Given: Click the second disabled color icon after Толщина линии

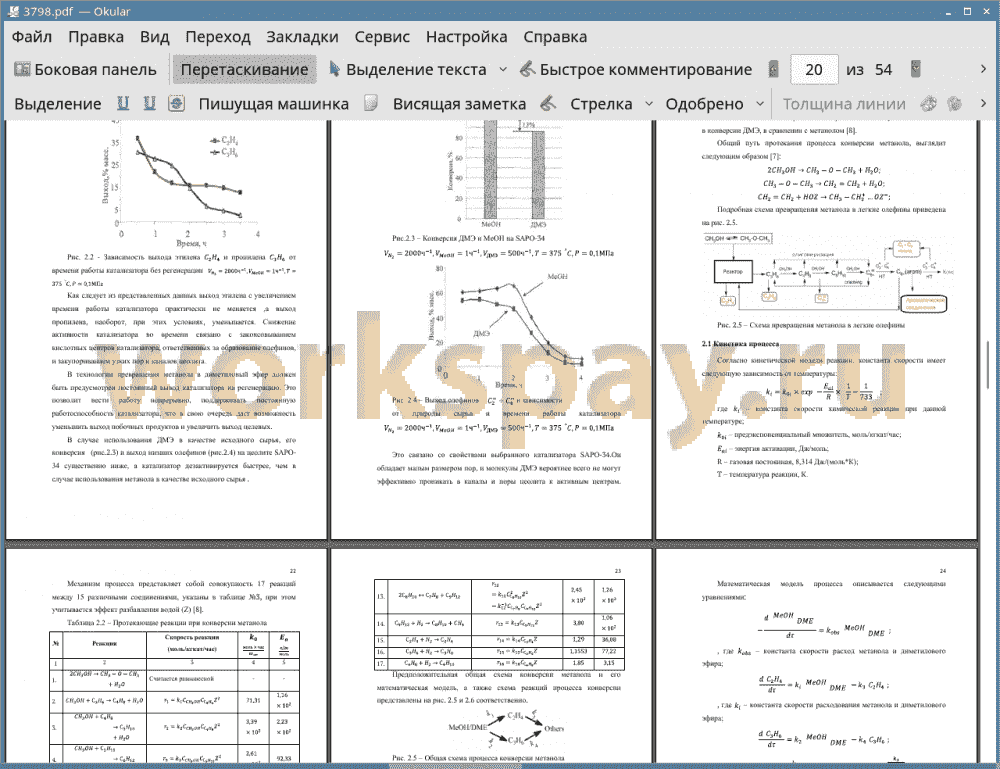Looking at the screenshot, I should tap(955, 103).
